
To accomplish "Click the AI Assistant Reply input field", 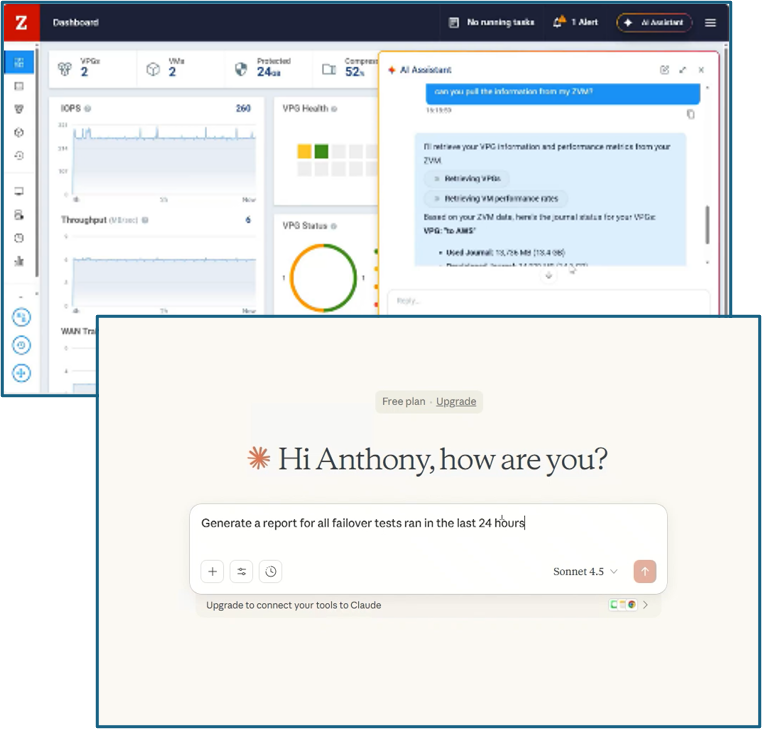I will (548, 301).
